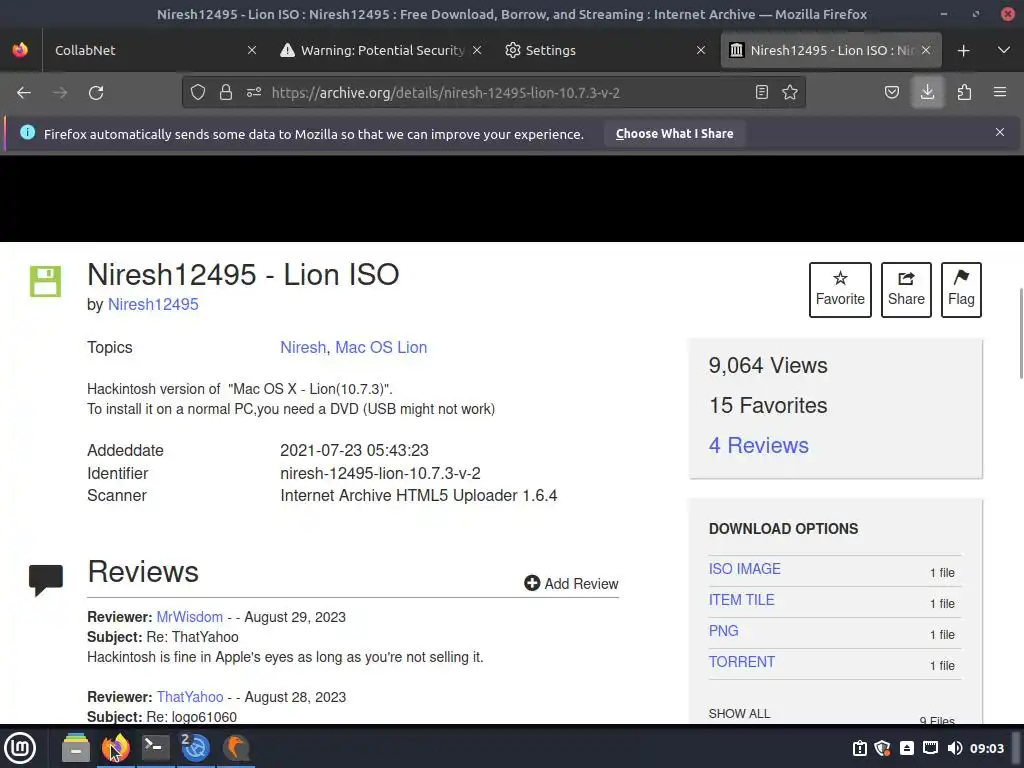Click the Favorite star button

(x=840, y=289)
